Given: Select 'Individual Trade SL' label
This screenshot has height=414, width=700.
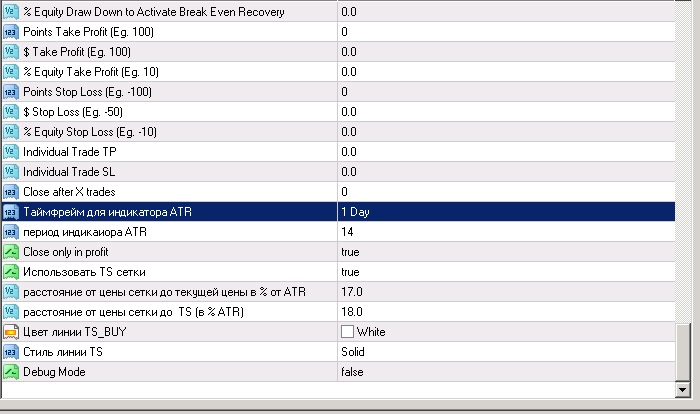Looking at the screenshot, I should point(69,172).
